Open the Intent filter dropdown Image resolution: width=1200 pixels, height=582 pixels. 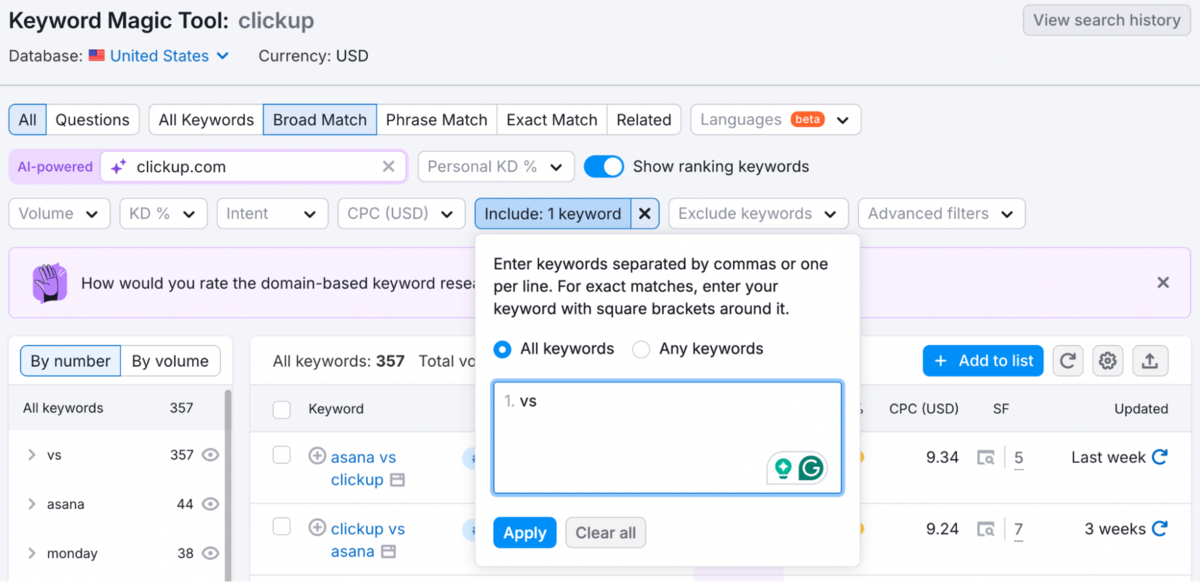272,213
